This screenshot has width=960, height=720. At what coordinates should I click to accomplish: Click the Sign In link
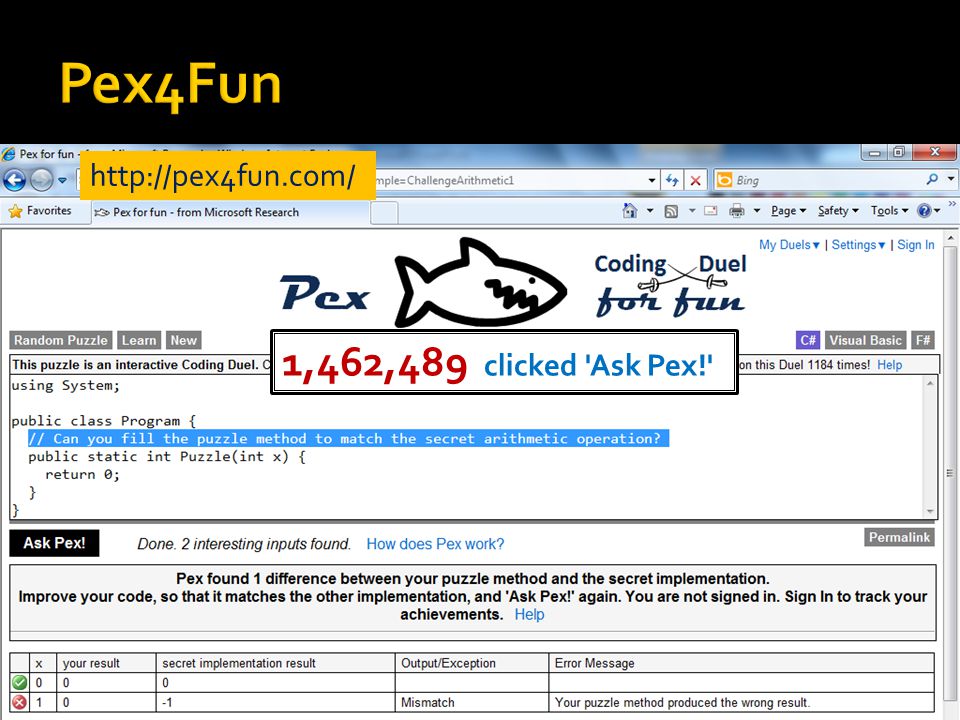tap(916, 245)
